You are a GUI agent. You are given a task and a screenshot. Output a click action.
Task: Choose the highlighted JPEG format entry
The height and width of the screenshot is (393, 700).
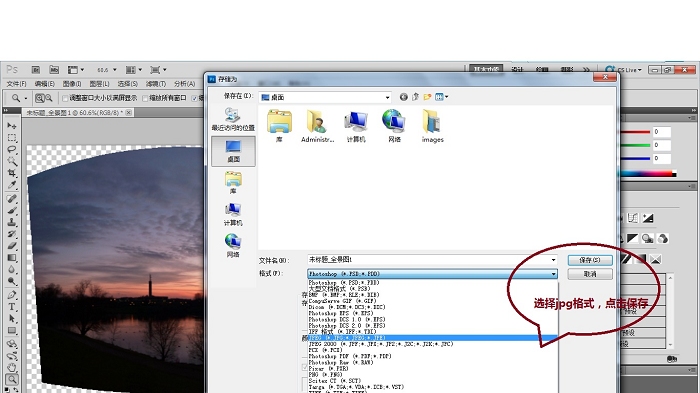pyautogui.click(x=432, y=338)
